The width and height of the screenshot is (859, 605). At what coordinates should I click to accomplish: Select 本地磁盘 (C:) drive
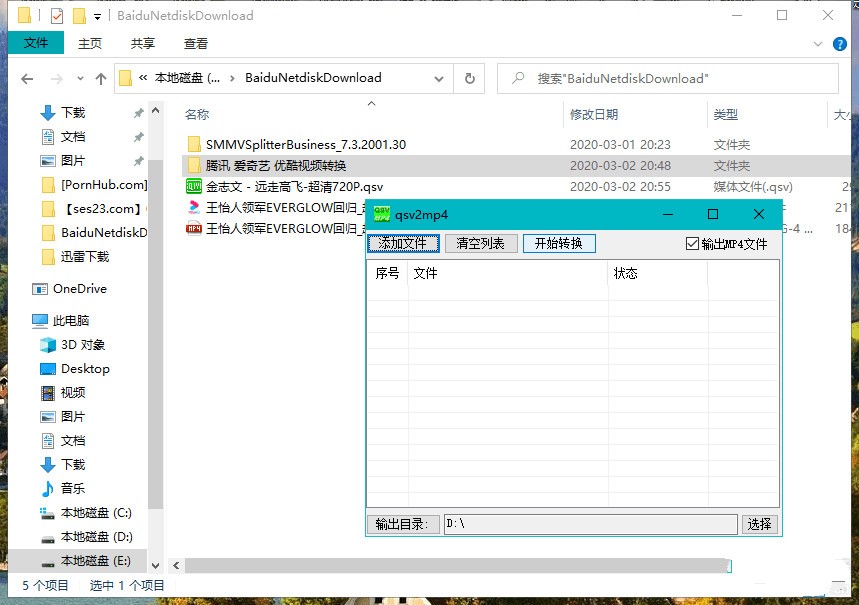pyautogui.click(x=87, y=513)
